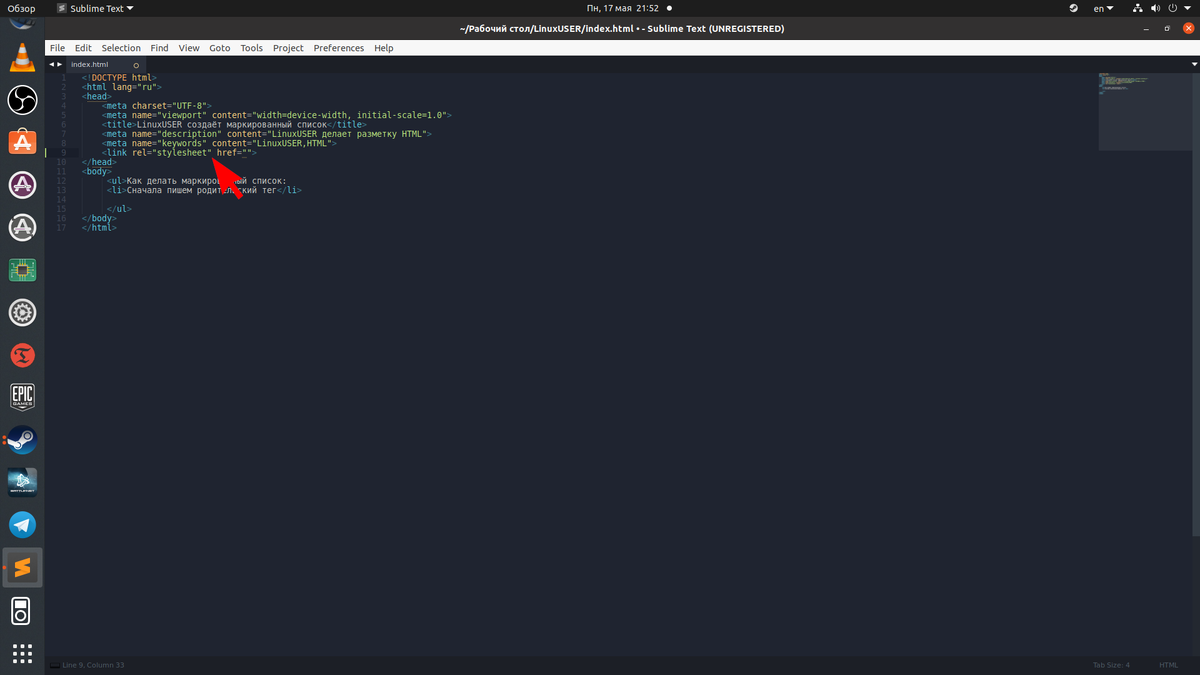Open the Selection menu
This screenshot has height=675, width=1200.
pos(121,48)
